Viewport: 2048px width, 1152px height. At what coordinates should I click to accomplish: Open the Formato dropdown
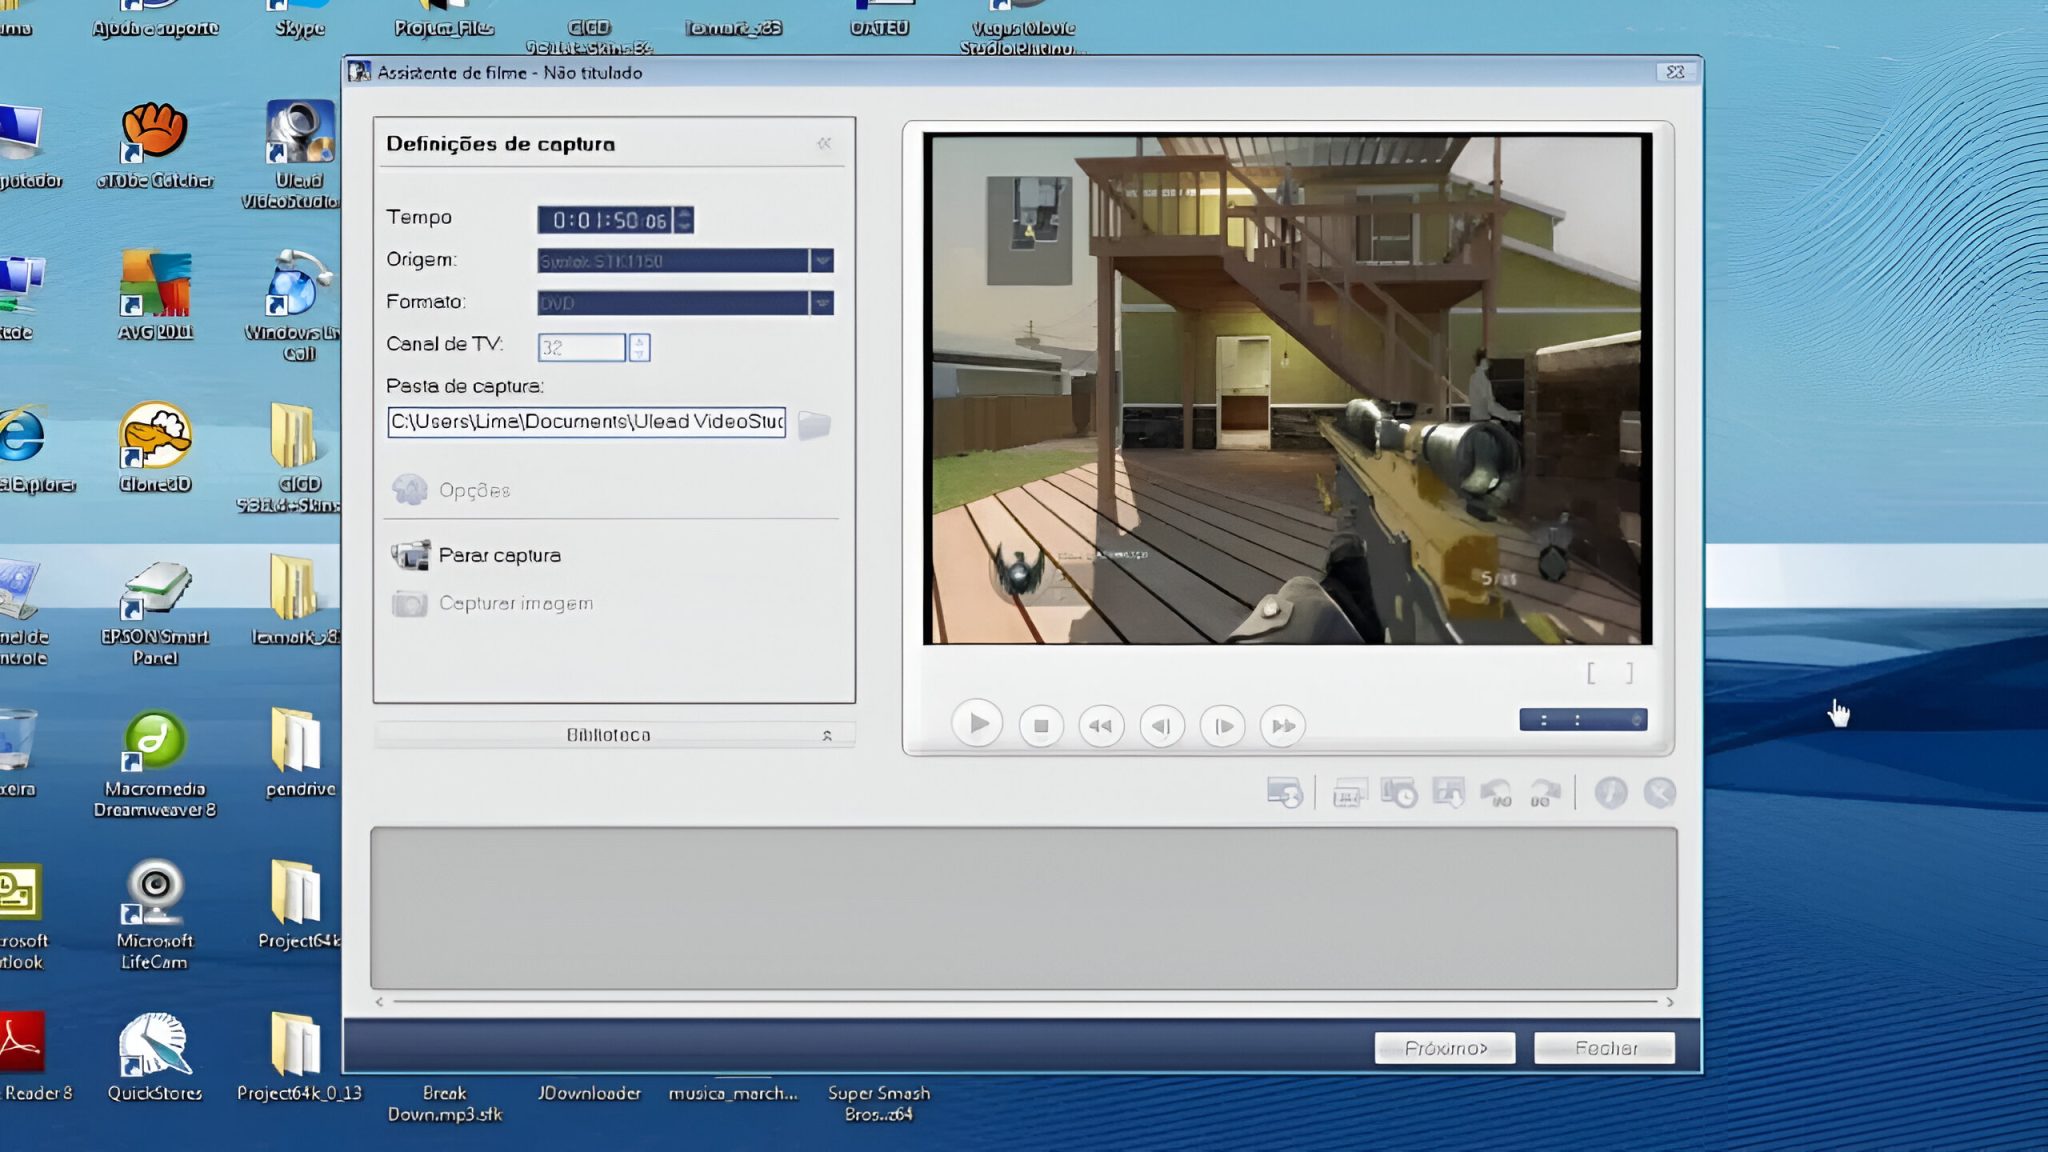click(822, 301)
